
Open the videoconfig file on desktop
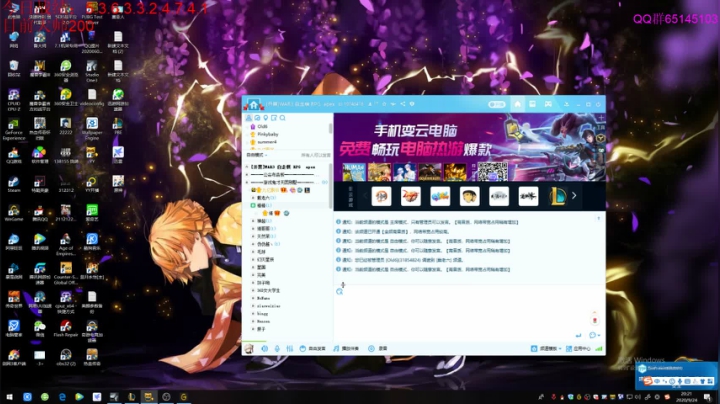click(x=92, y=97)
